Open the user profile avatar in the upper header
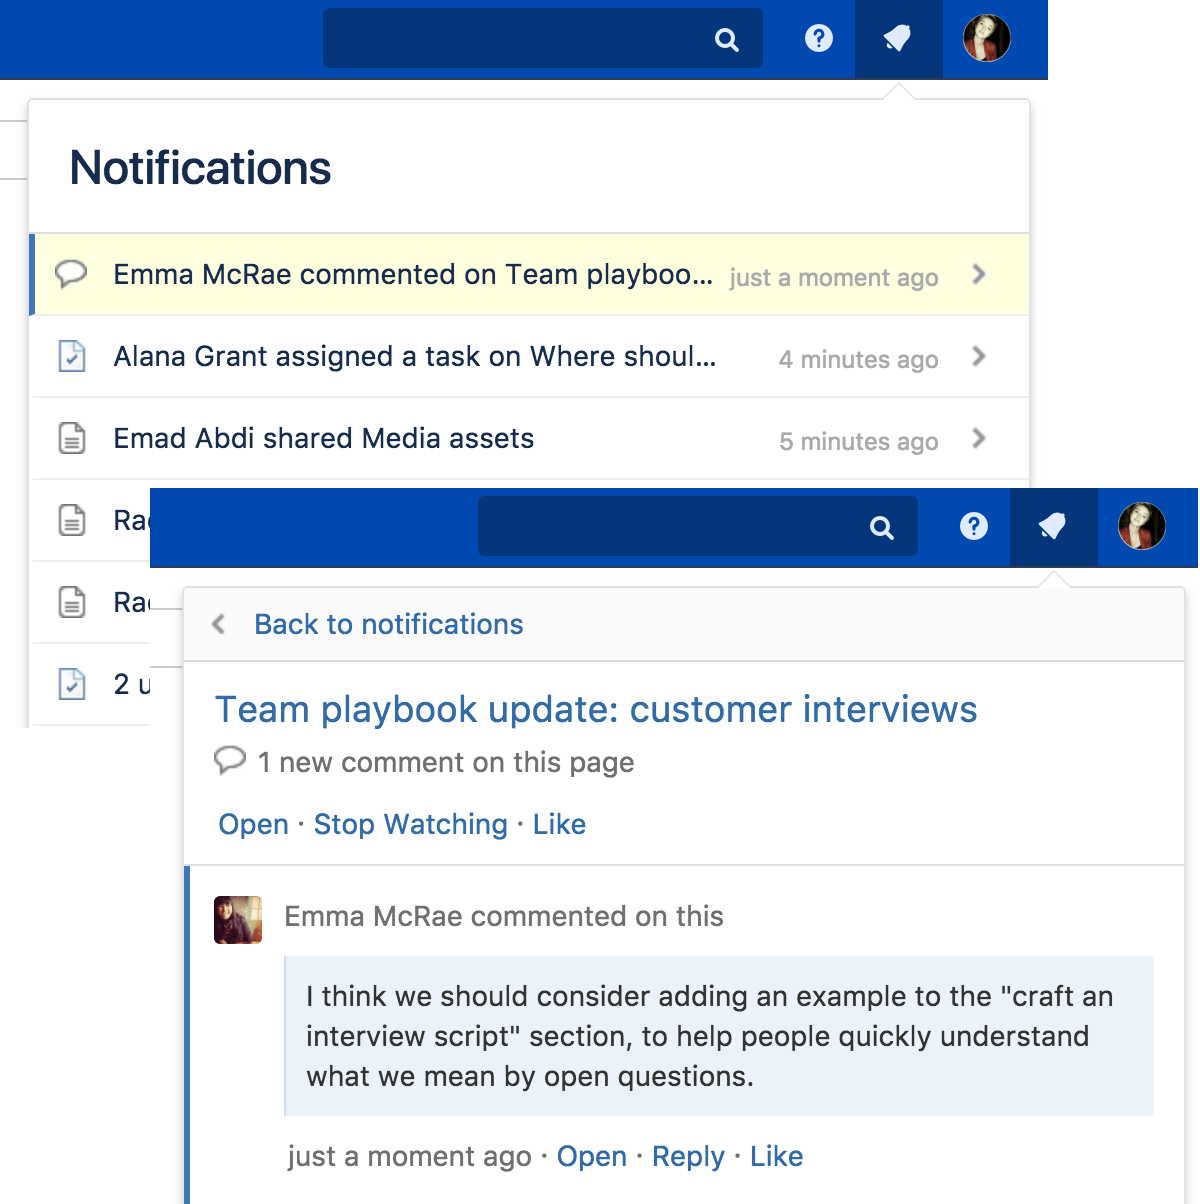The image size is (1200, 1204). coord(986,39)
